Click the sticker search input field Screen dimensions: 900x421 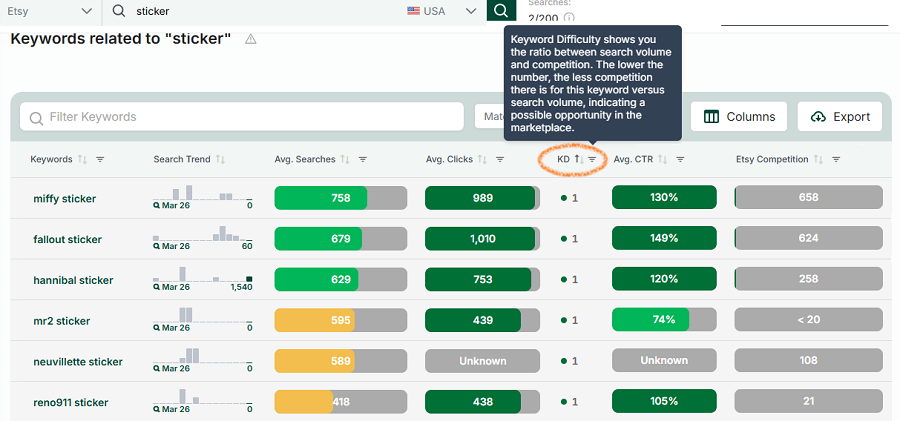(x=255, y=11)
